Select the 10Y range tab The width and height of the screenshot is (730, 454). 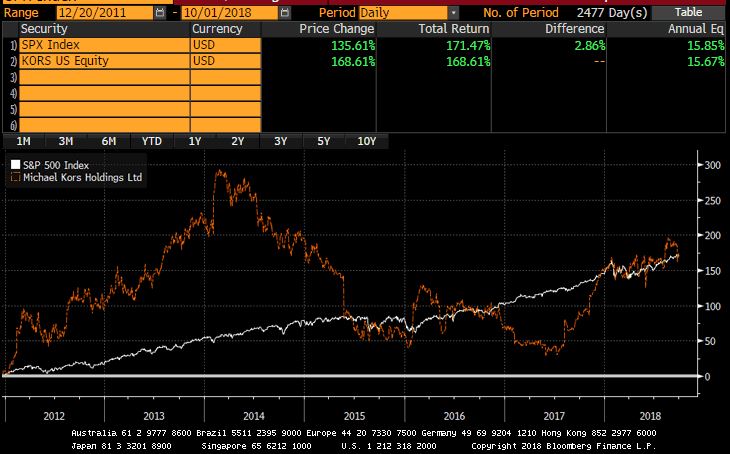point(366,141)
